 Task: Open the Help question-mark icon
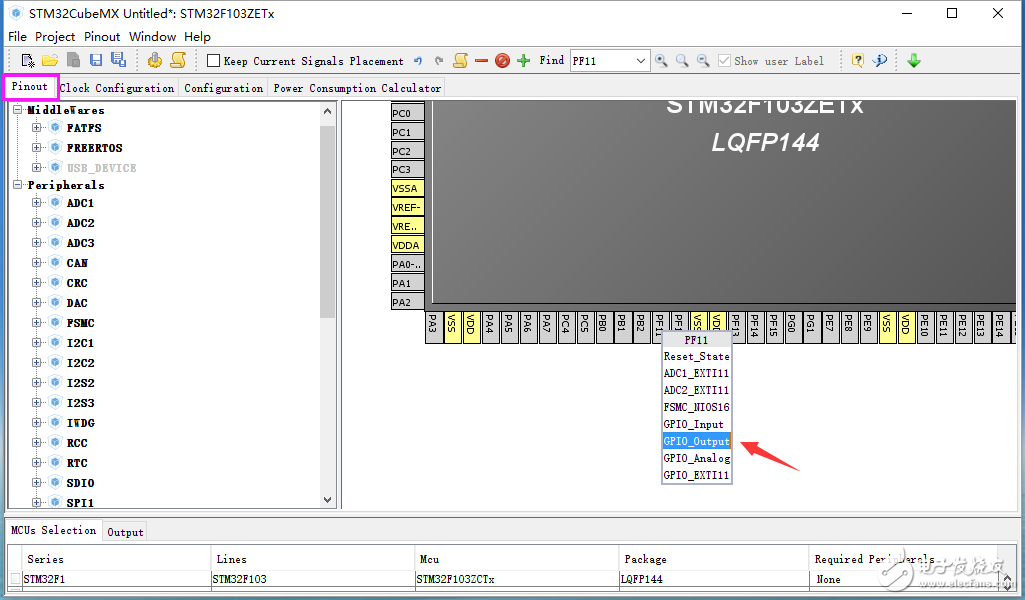point(858,61)
